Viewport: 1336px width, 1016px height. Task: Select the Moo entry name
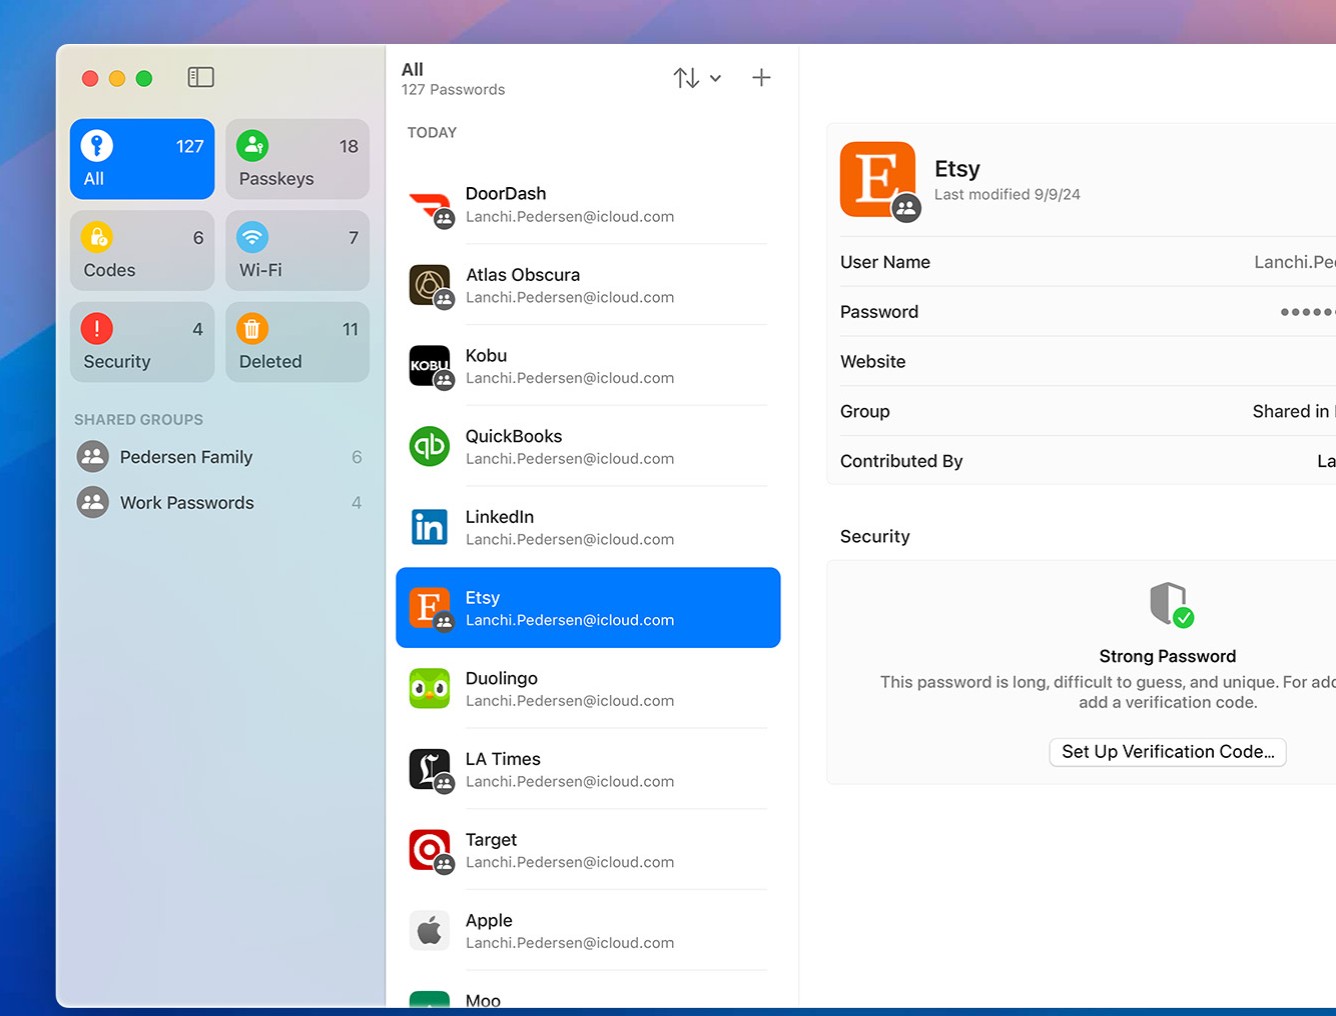click(x=483, y=1000)
